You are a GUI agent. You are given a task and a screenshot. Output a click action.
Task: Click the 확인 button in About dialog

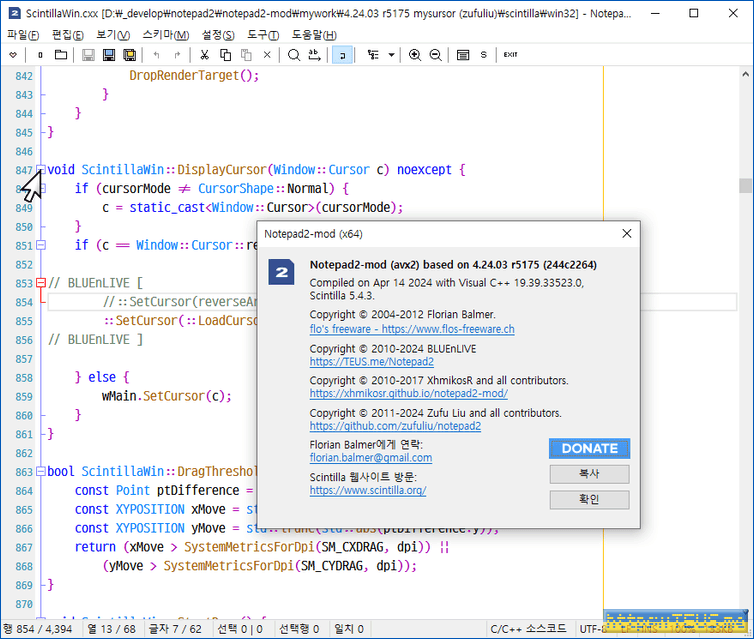tap(589, 499)
